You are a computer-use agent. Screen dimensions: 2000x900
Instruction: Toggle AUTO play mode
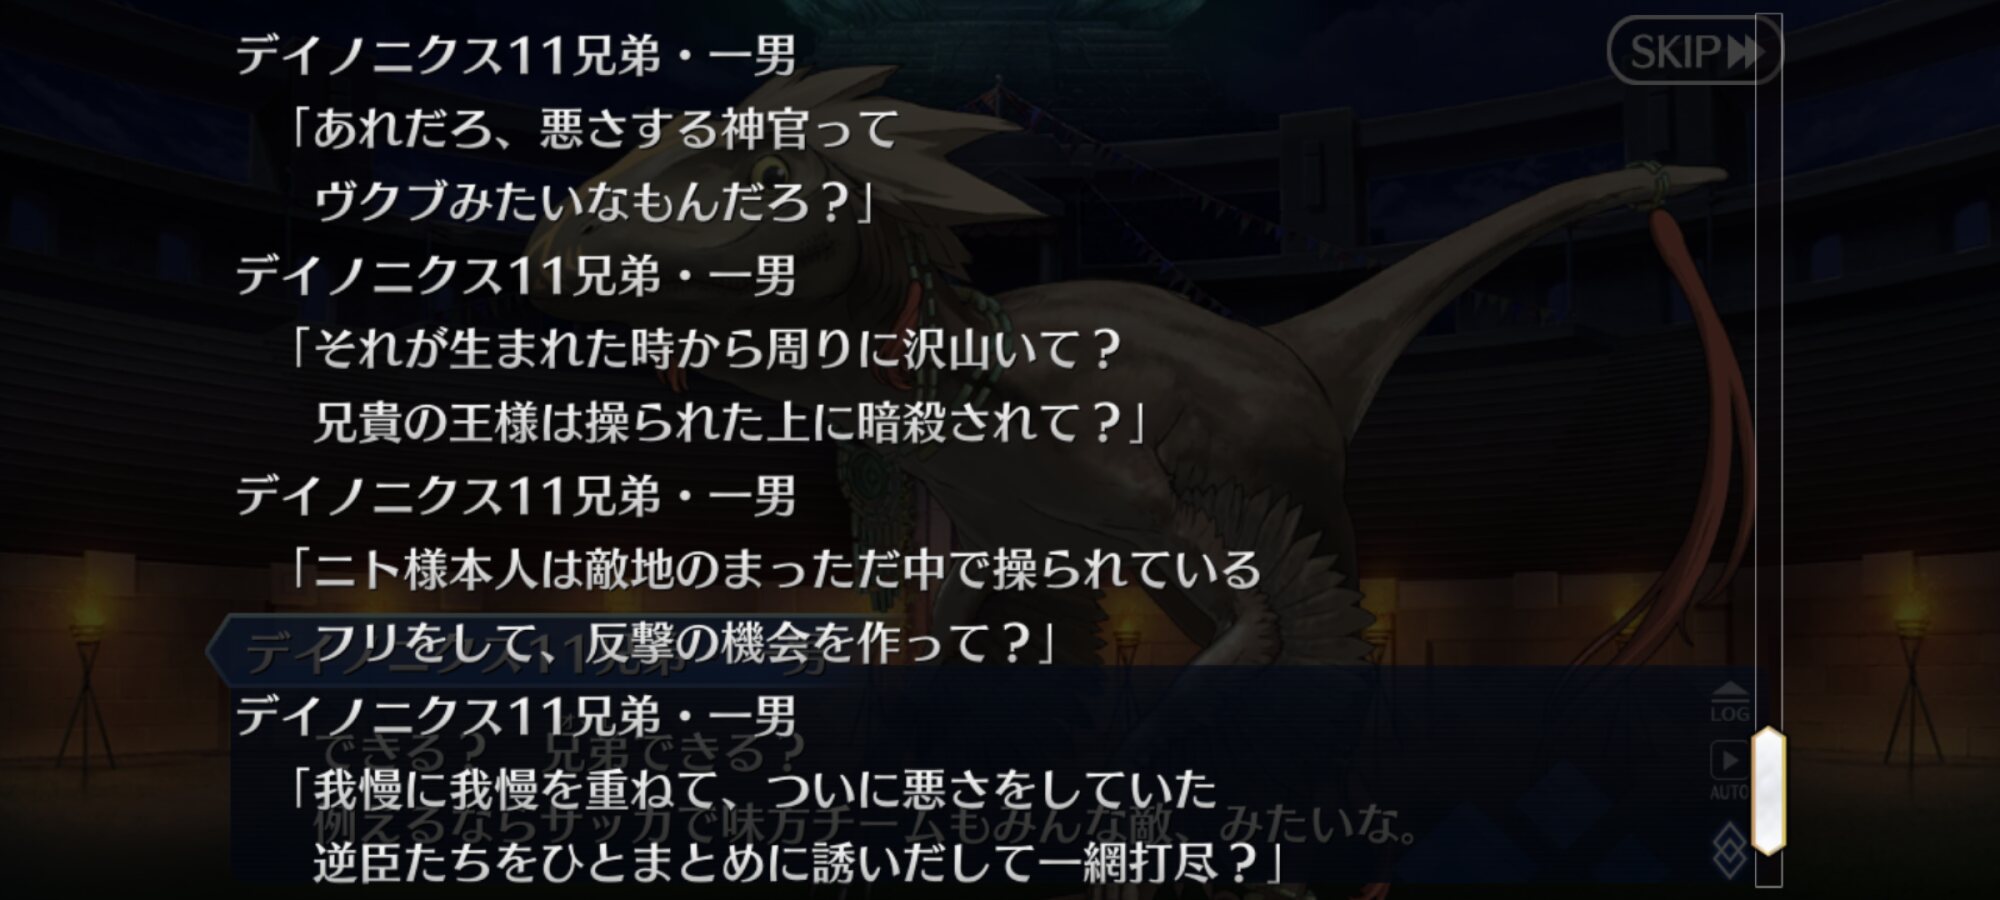point(1729,770)
